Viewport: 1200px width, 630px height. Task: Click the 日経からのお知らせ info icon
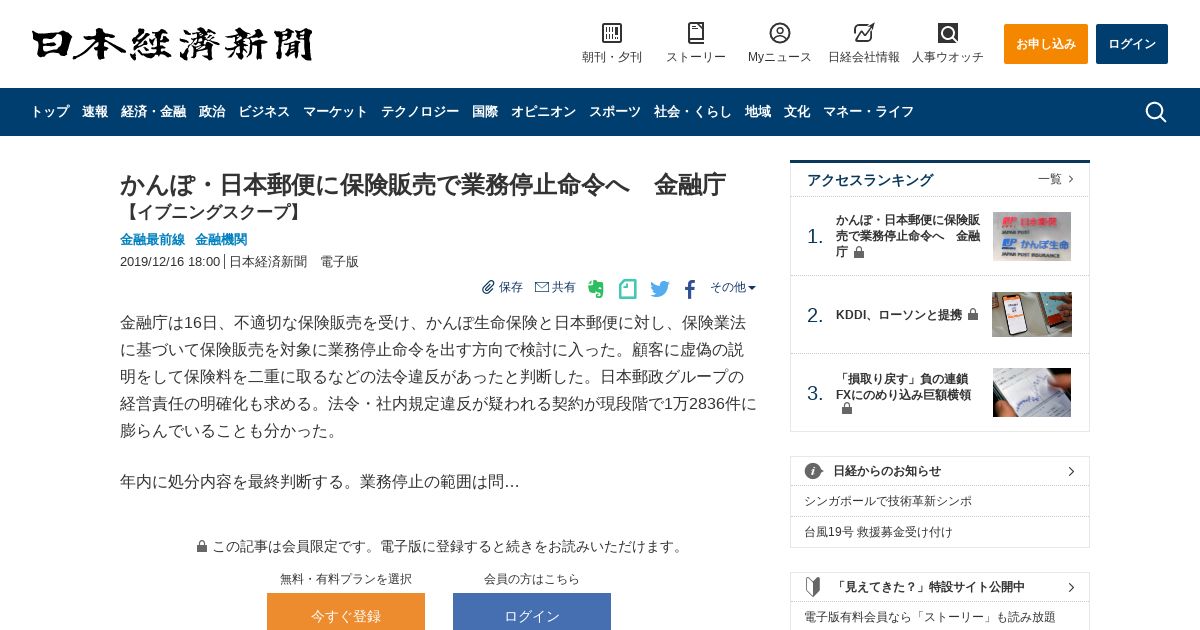pyautogui.click(x=814, y=471)
